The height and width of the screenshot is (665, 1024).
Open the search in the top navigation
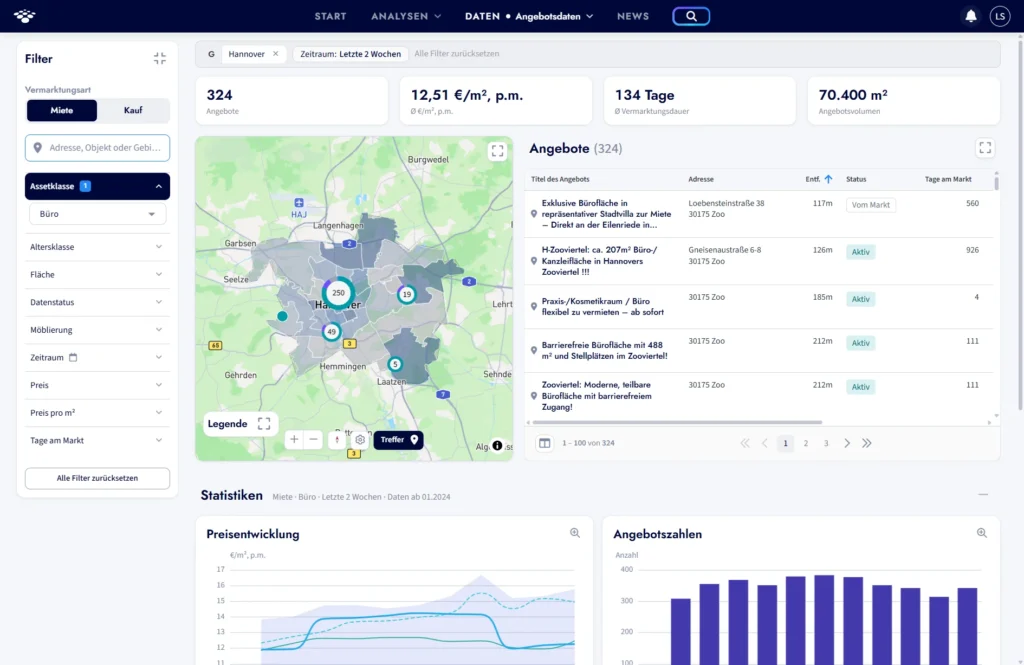click(691, 16)
